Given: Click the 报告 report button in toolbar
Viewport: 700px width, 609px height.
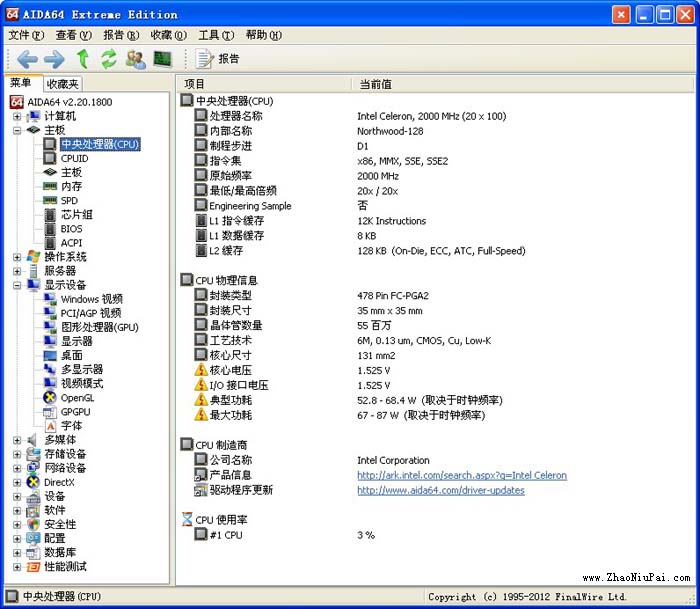Looking at the screenshot, I should (218, 58).
